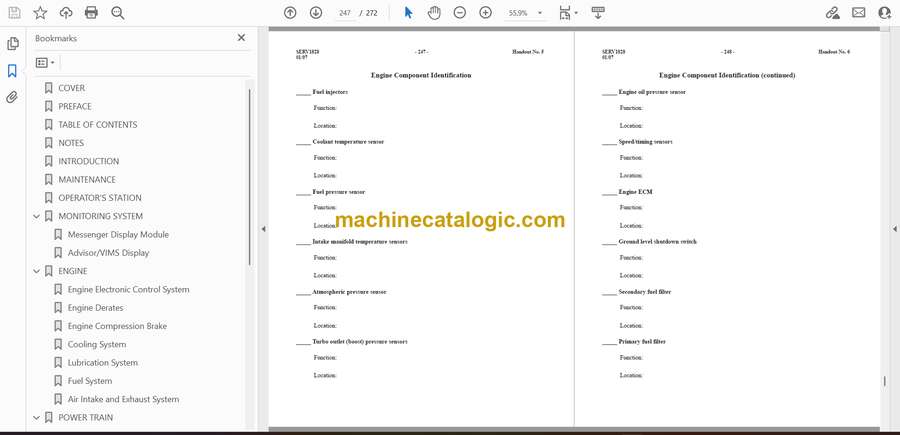This screenshot has width=900, height=435.
Task: Open the MAINTENANCE bookmark
Action: 87,180
